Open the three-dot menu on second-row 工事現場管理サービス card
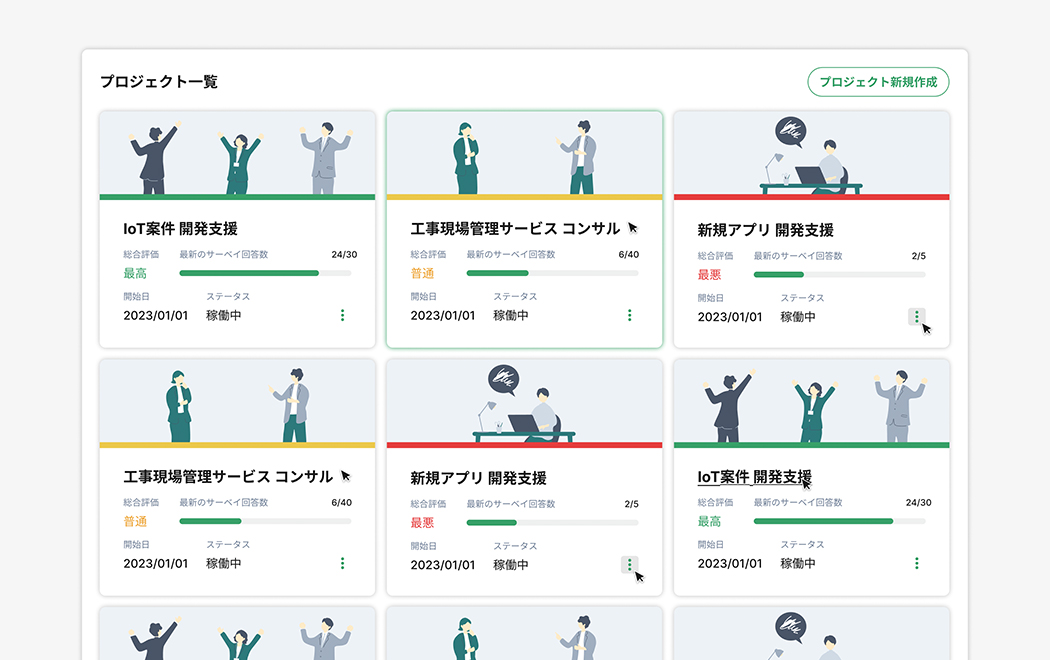The height and width of the screenshot is (660, 1050). coord(342,563)
